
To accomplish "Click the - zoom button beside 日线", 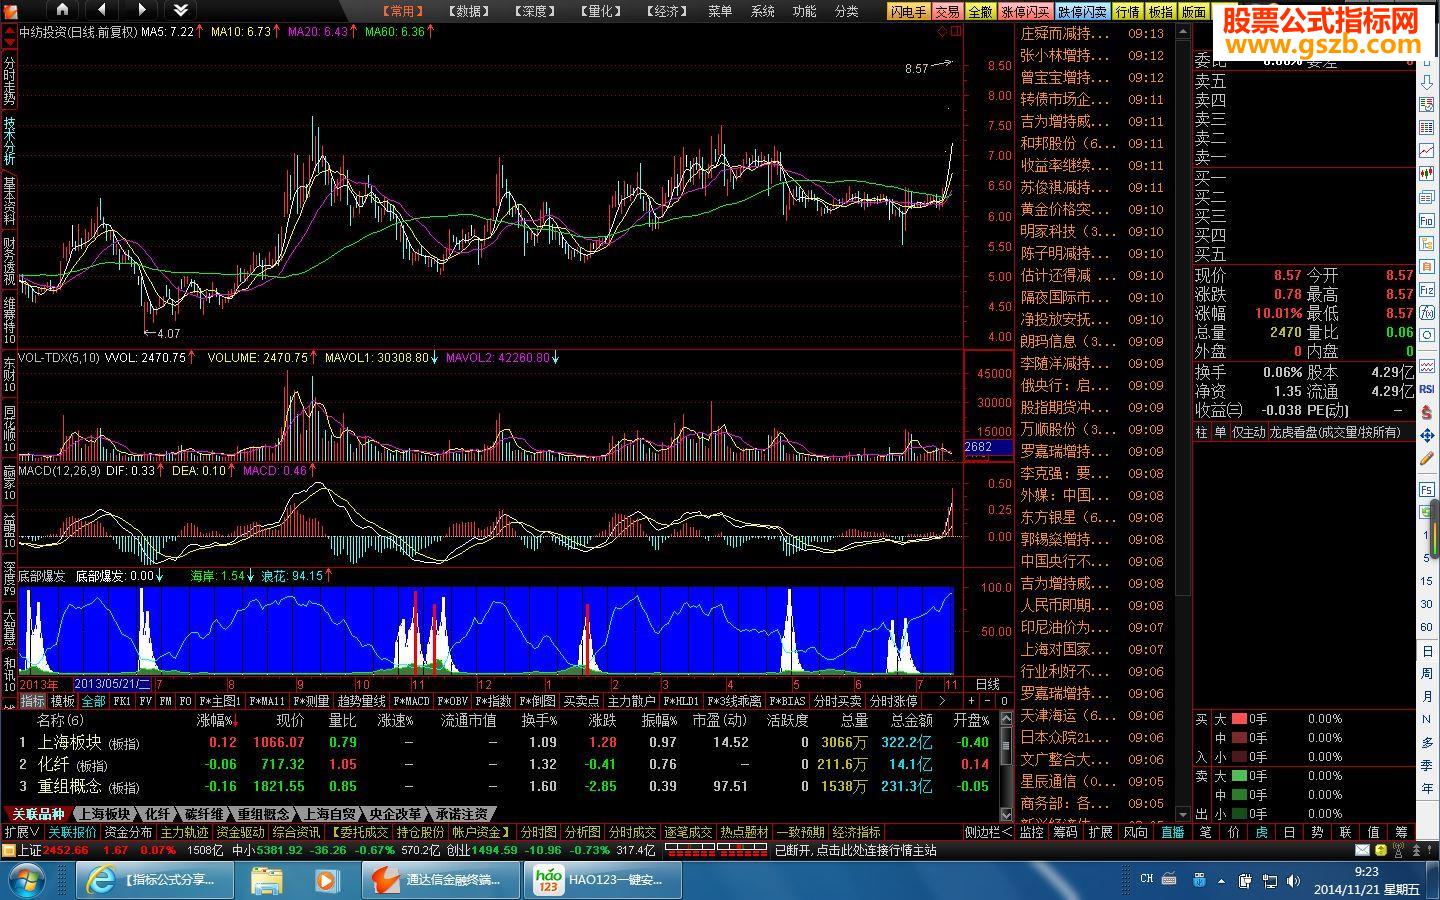I will 987,701.
